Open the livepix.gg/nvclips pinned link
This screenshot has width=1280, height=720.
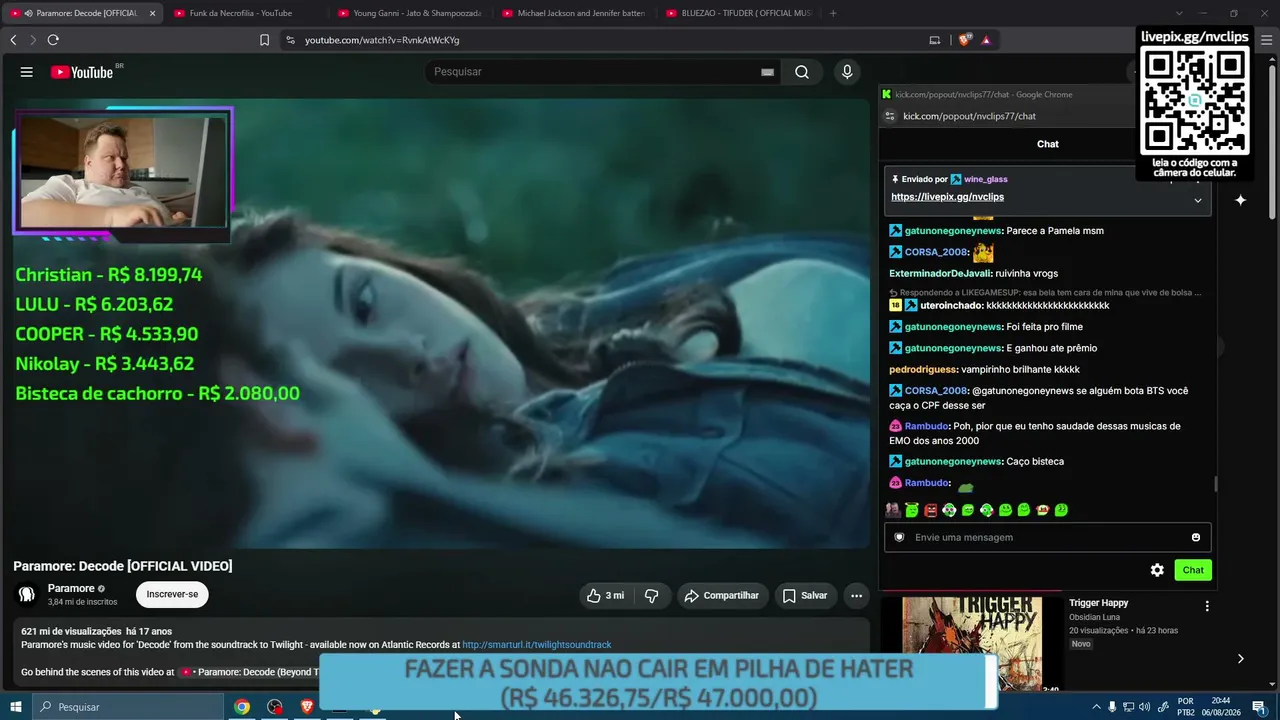[x=947, y=197]
